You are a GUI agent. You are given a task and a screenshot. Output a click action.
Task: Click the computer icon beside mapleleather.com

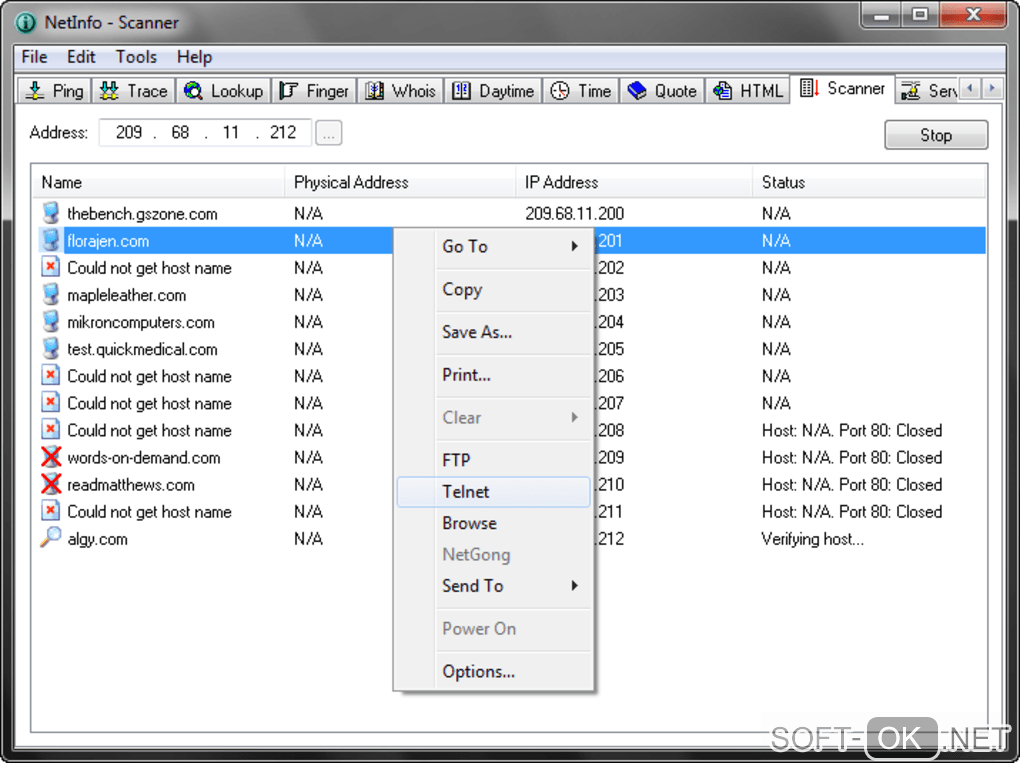pos(51,295)
